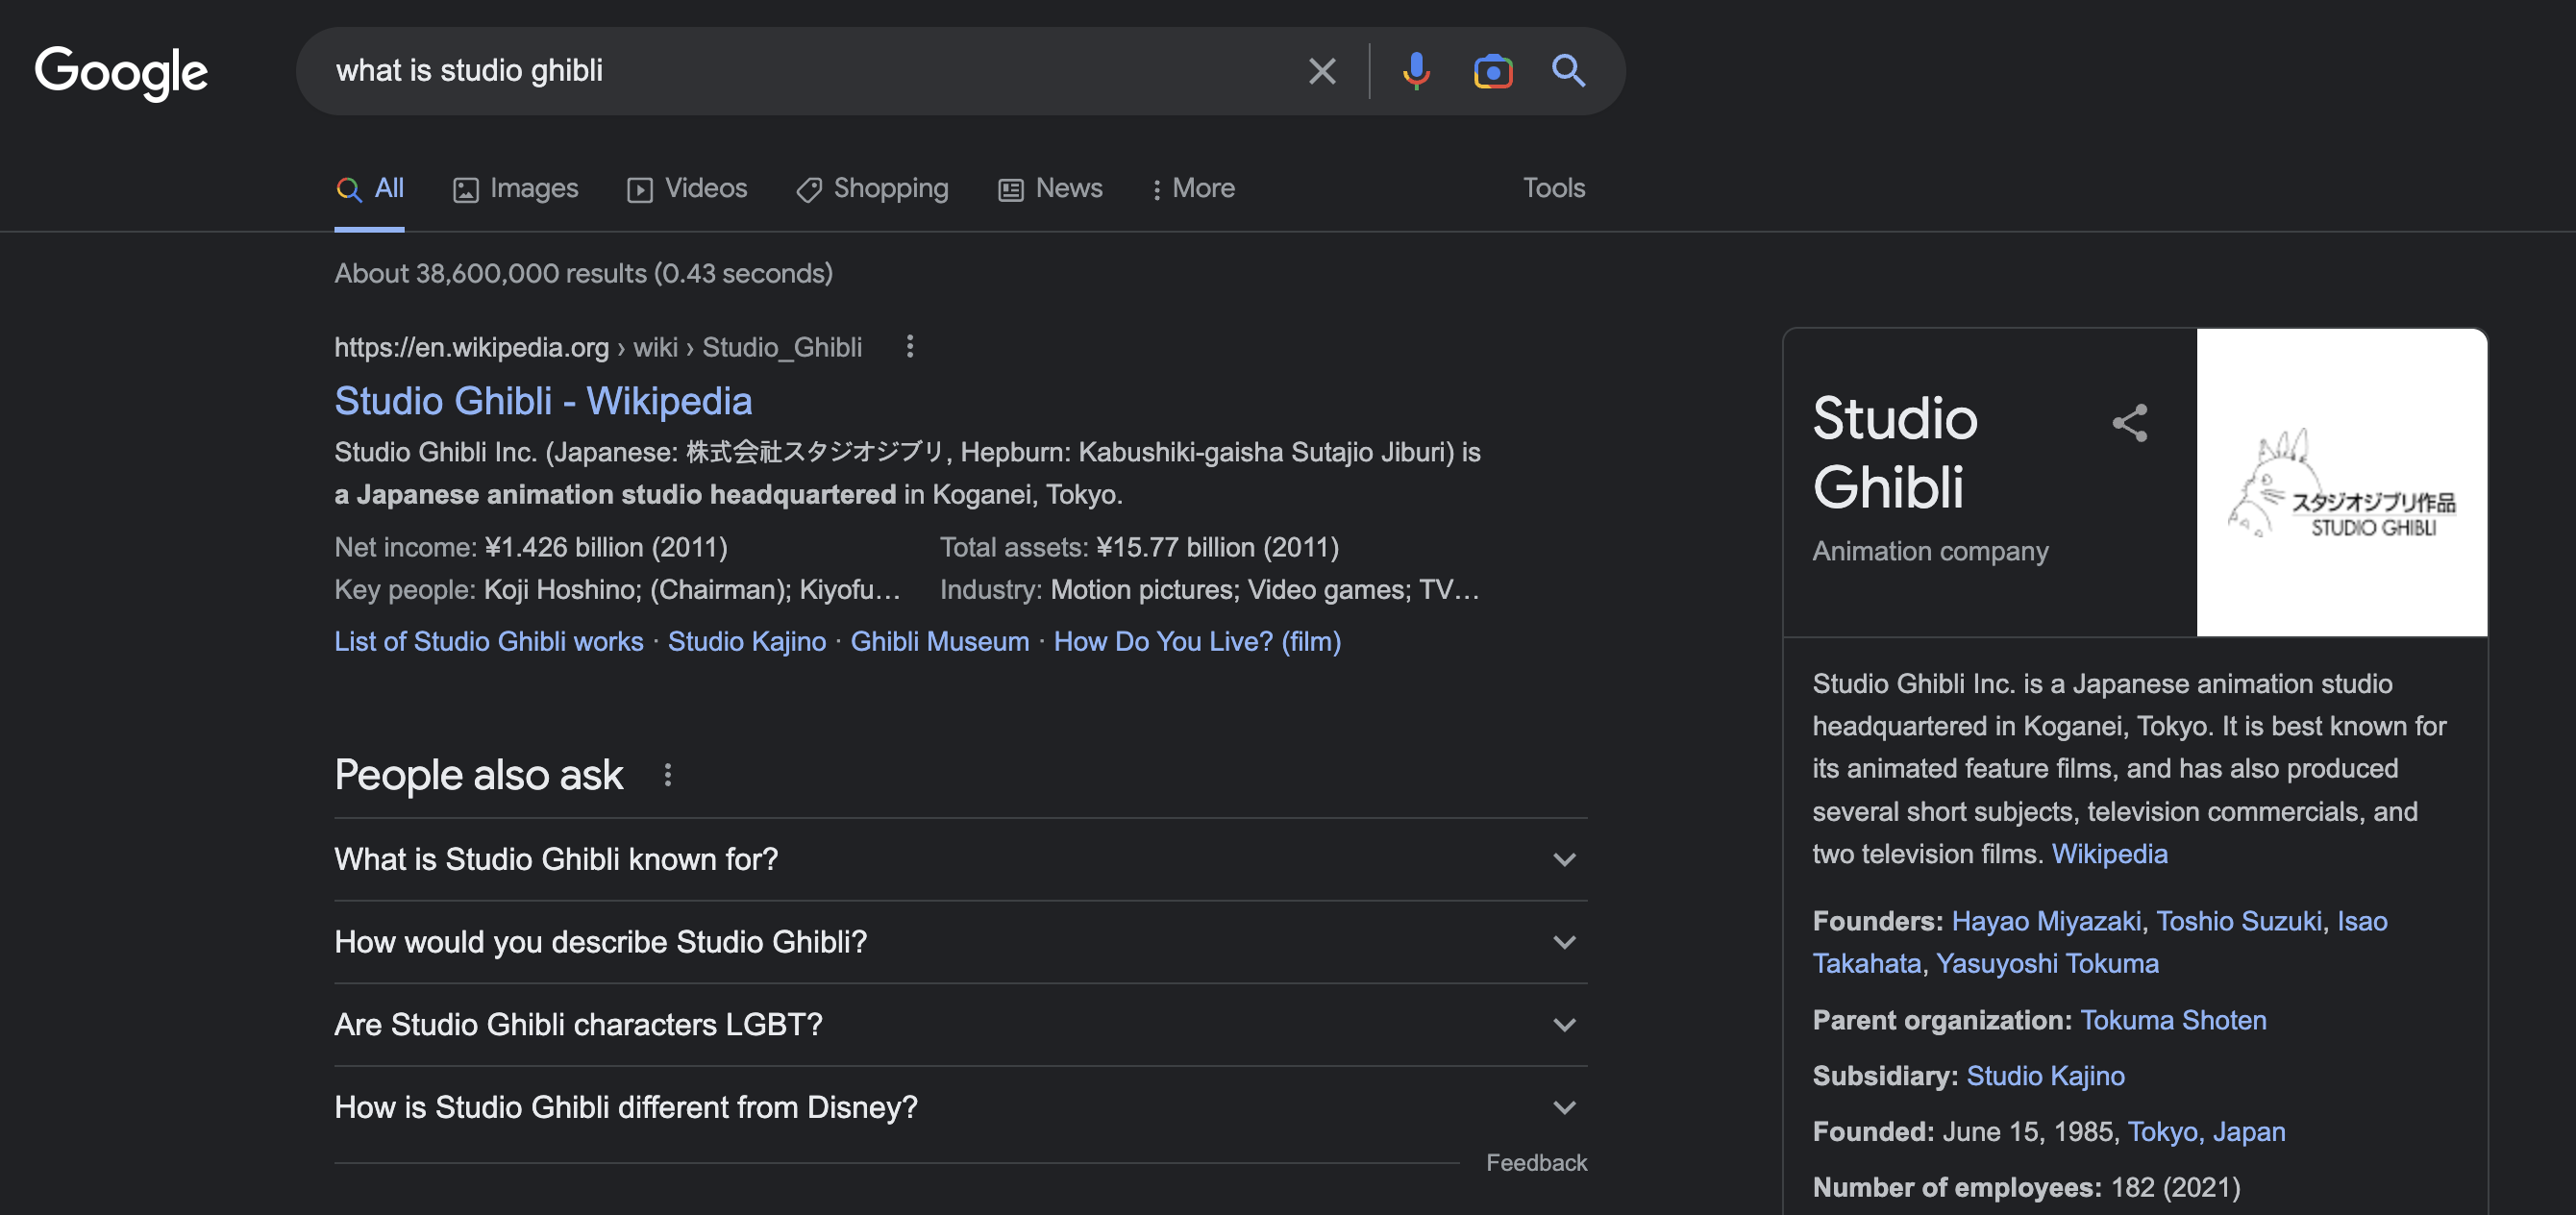This screenshot has width=2576, height=1215.
Task: Open options menu for Wikipedia result
Action: [x=909, y=346]
